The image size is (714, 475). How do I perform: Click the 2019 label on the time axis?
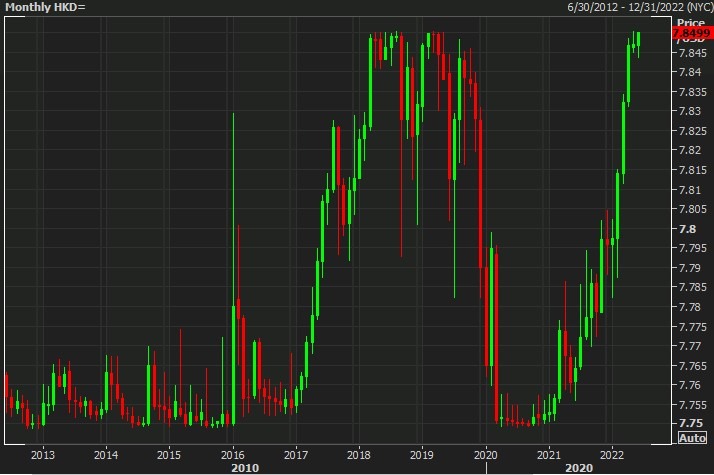[x=422, y=455]
